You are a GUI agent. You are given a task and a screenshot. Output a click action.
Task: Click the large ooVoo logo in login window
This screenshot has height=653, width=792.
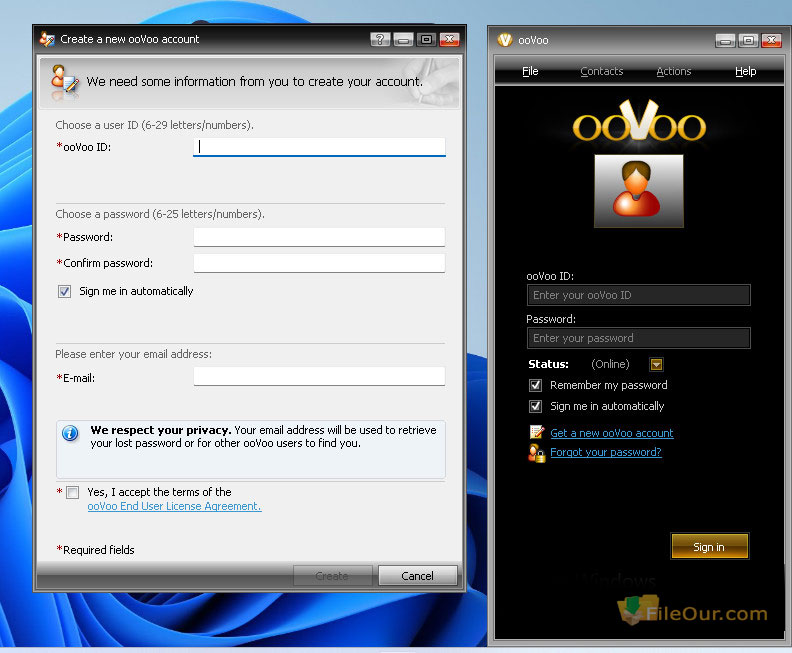(639, 121)
